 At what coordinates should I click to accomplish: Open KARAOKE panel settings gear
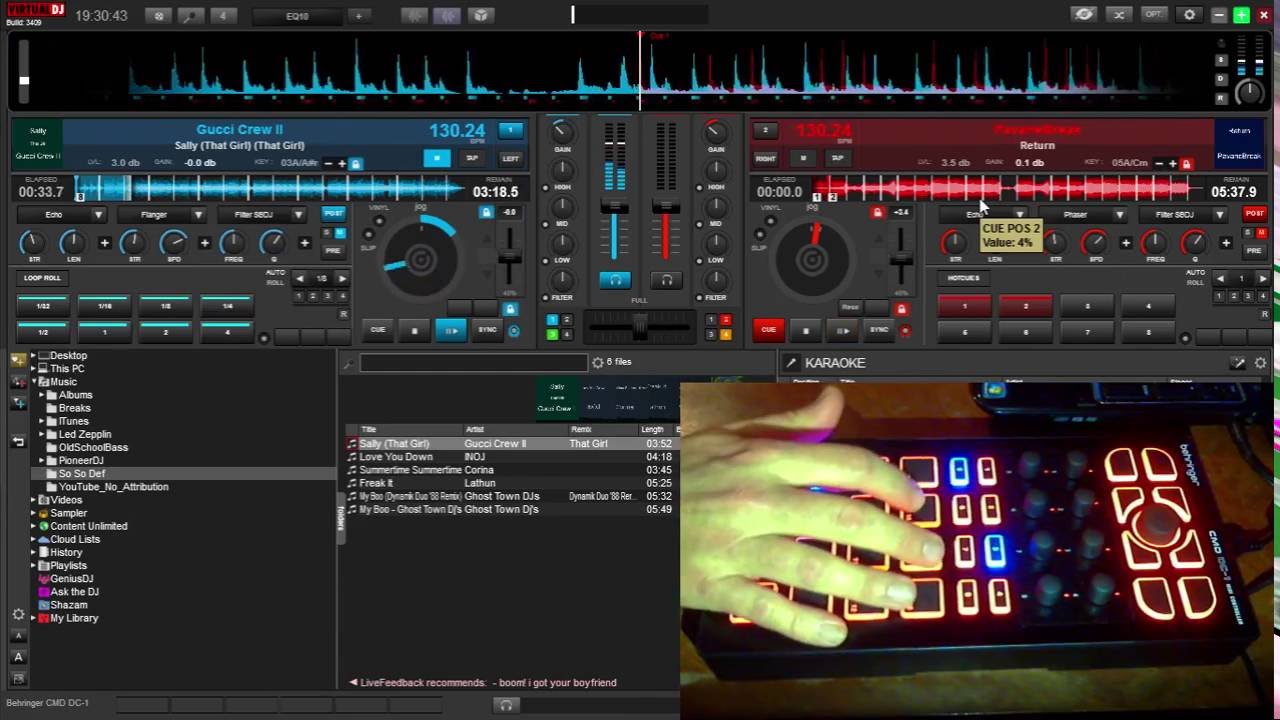coord(1260,363)
